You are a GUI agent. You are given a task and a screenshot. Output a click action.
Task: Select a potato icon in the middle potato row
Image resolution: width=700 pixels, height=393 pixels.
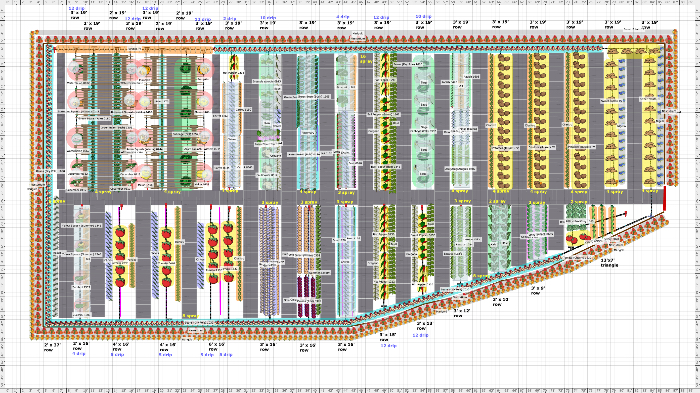[x=541, y=120]
